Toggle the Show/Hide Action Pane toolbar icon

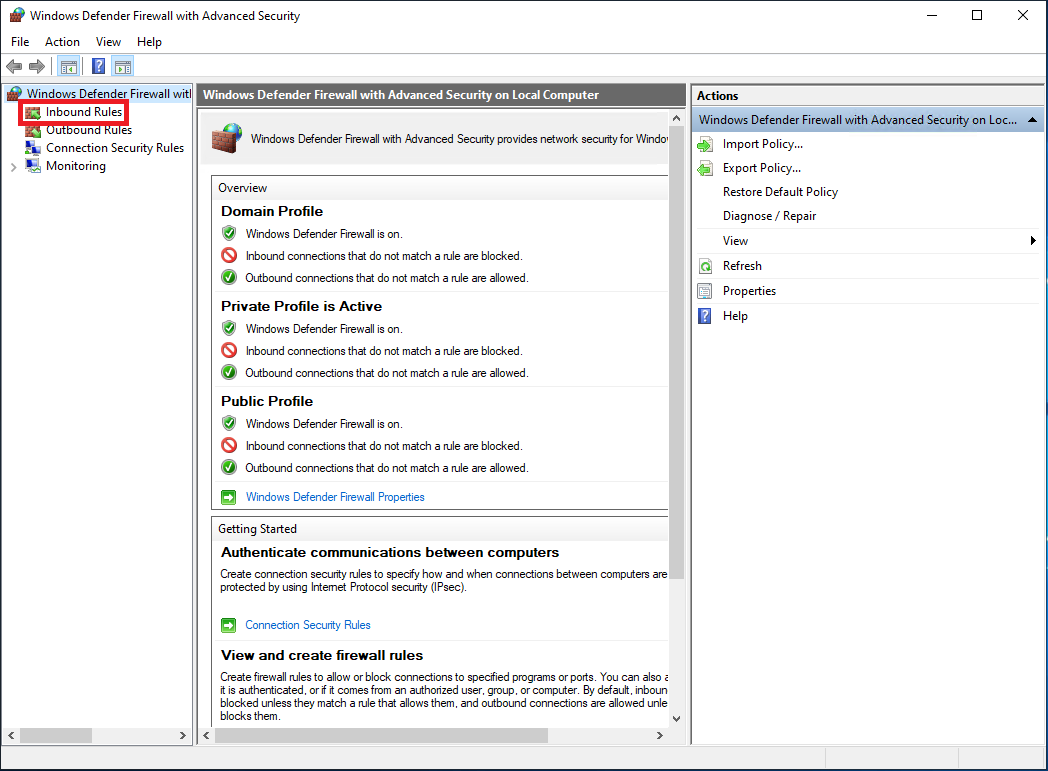coord(123,66)
